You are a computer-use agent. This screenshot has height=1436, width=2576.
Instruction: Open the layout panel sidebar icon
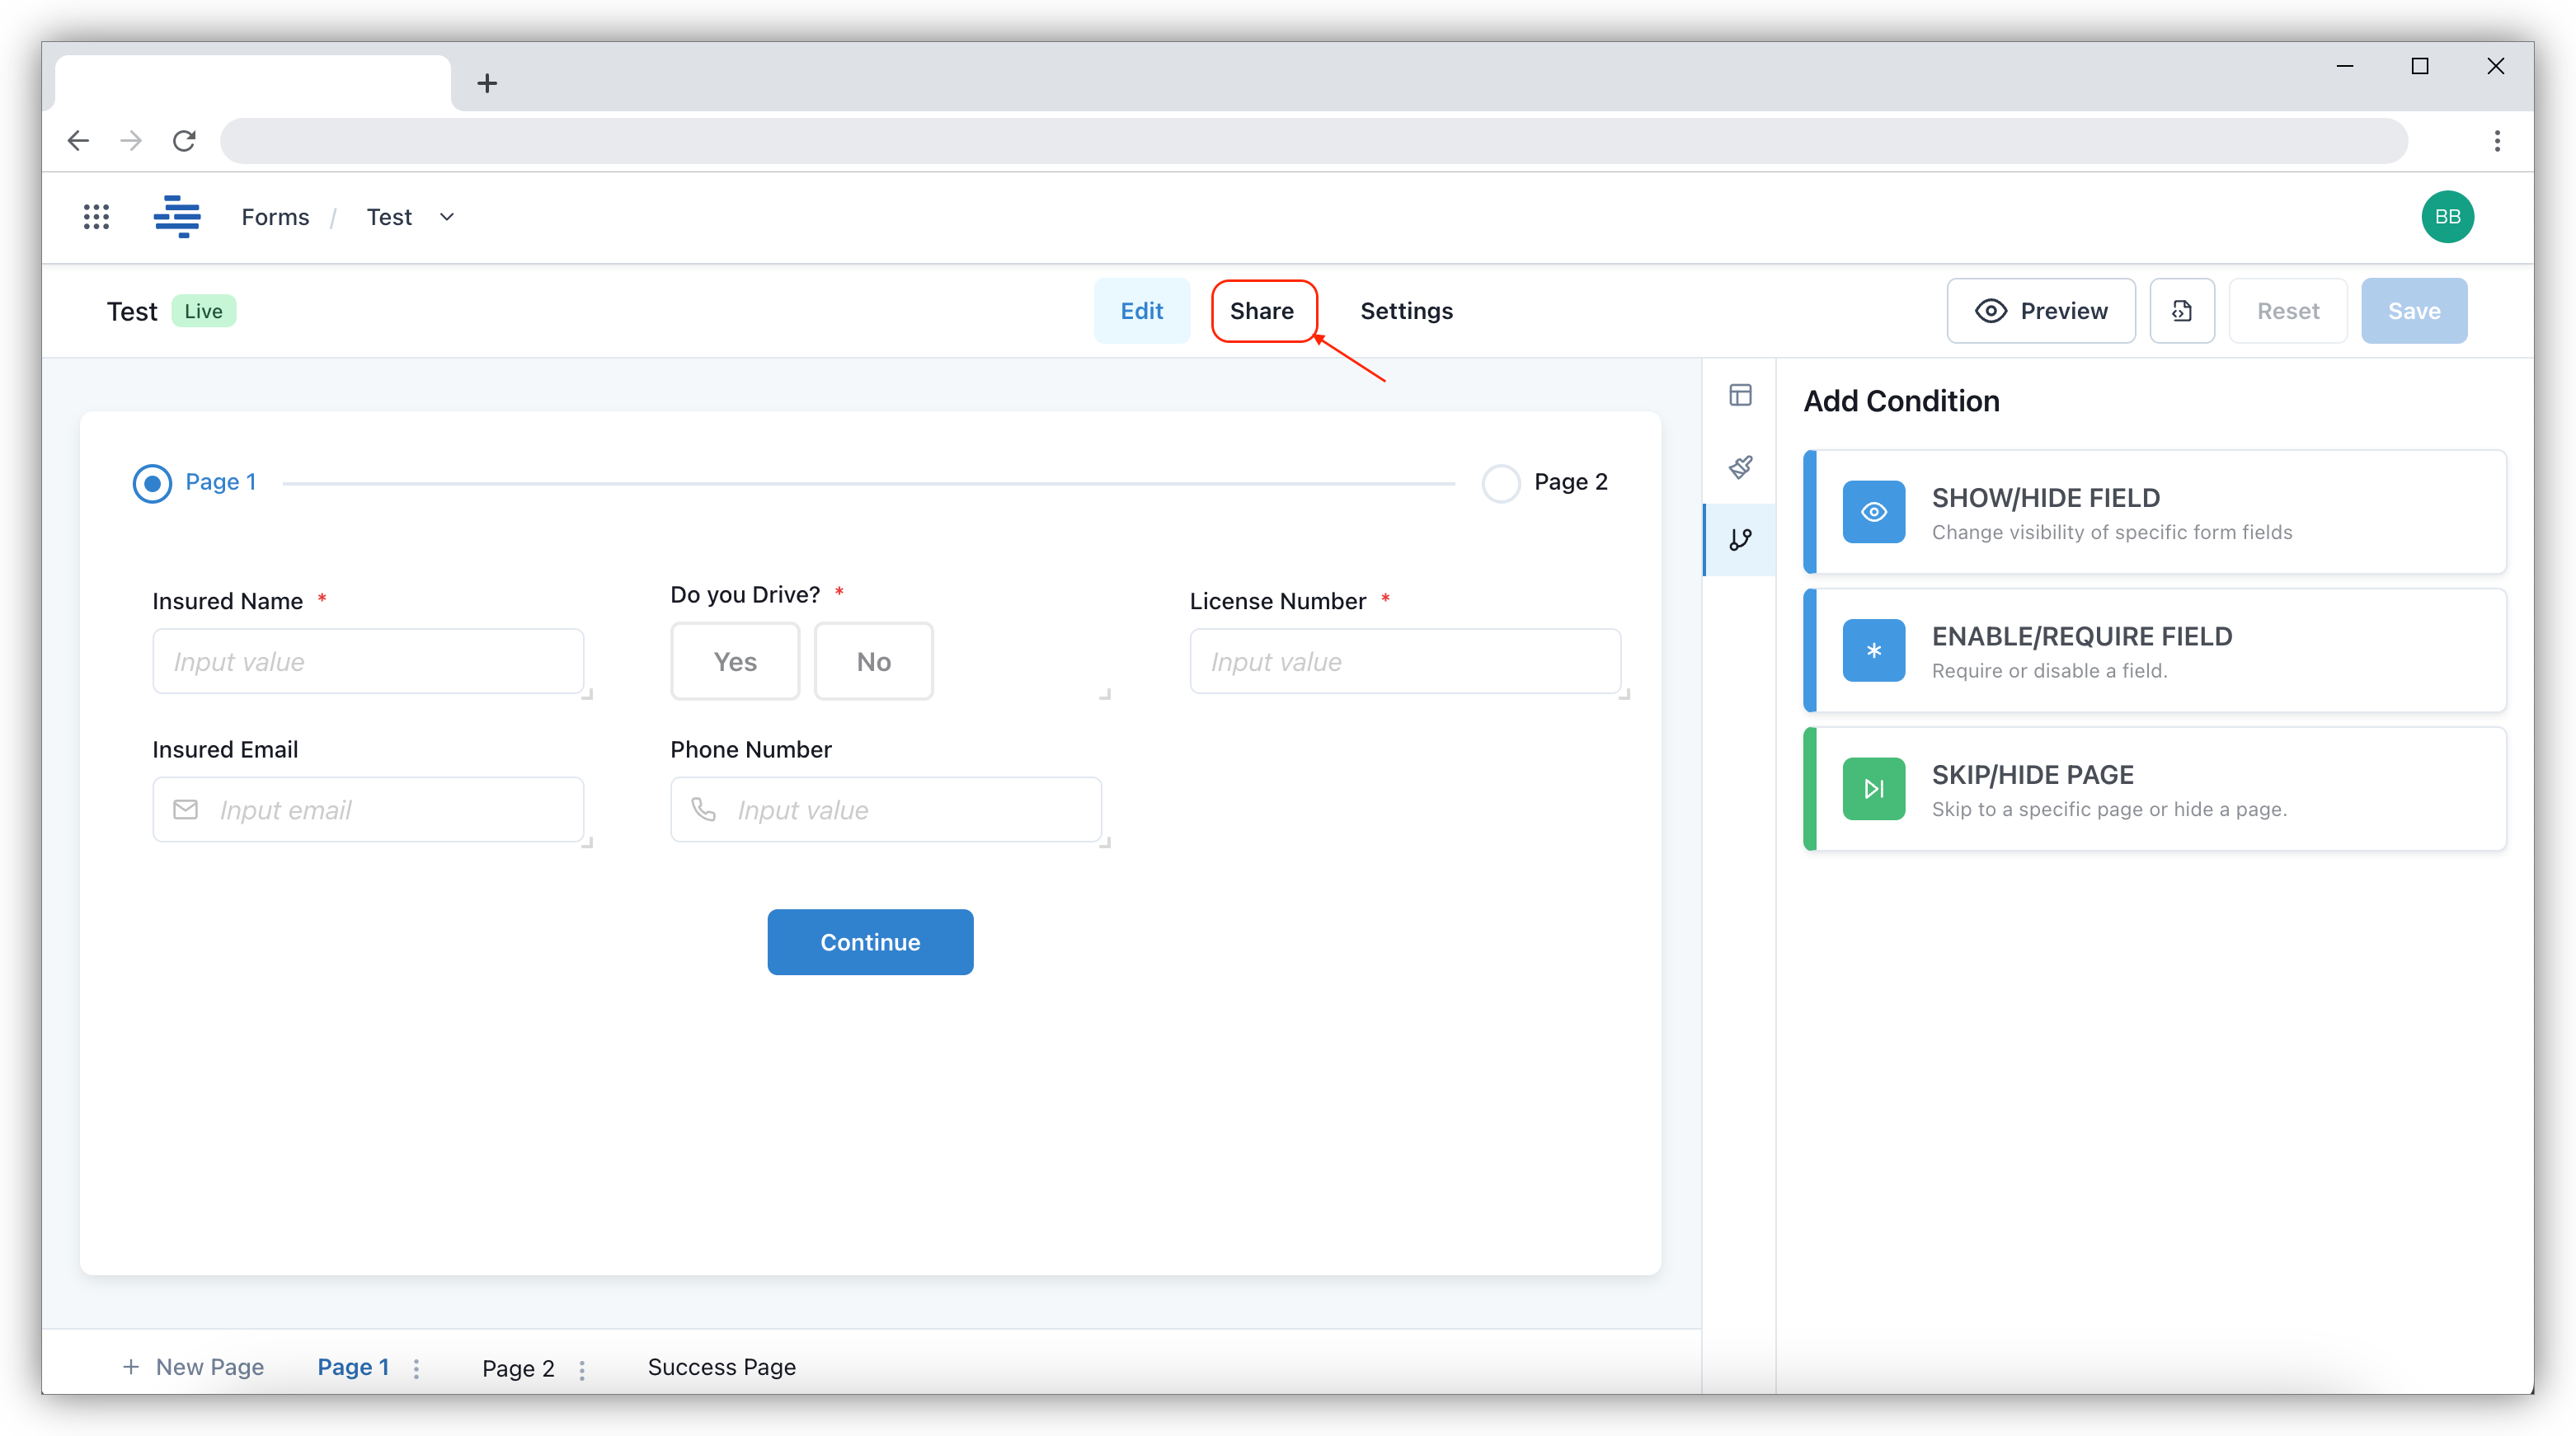(1740, 395)
